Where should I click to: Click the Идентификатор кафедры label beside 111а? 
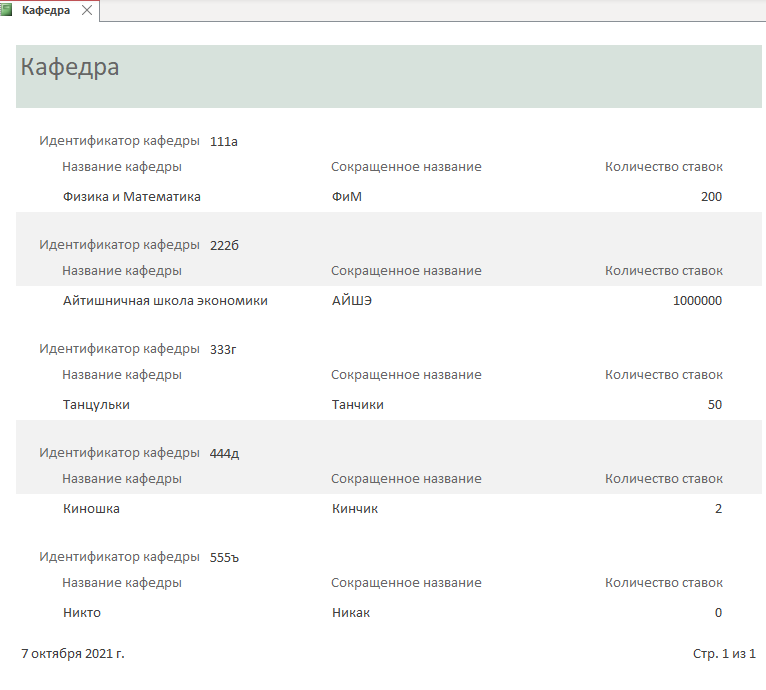point(120,141)
